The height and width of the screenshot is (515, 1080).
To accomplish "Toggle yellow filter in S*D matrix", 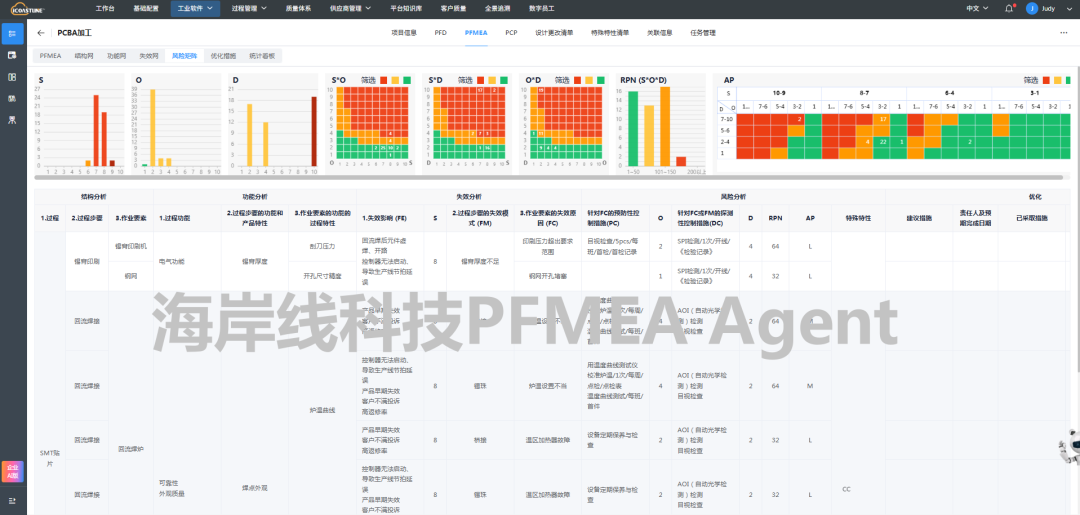I will 492,81.
